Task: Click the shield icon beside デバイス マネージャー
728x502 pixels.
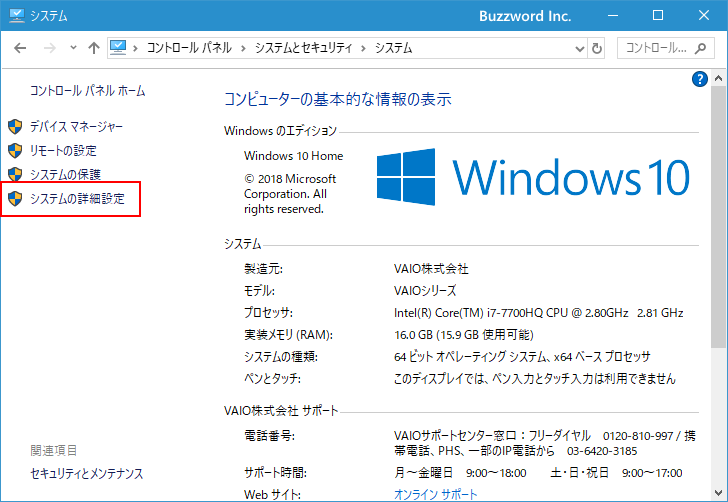Action: tap(15, 127)
